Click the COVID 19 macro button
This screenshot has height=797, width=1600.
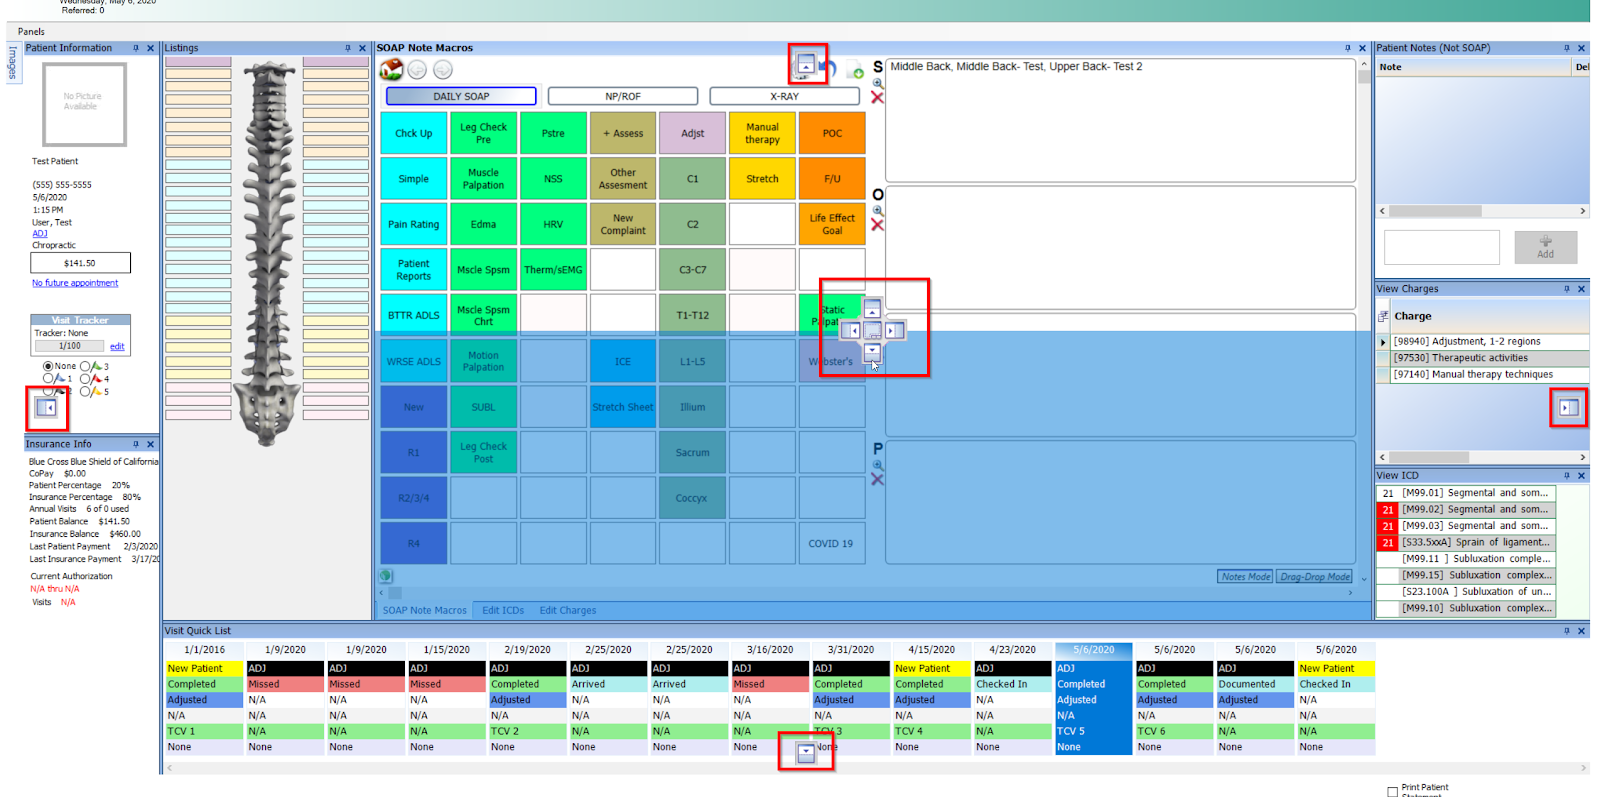coord(831,543)
